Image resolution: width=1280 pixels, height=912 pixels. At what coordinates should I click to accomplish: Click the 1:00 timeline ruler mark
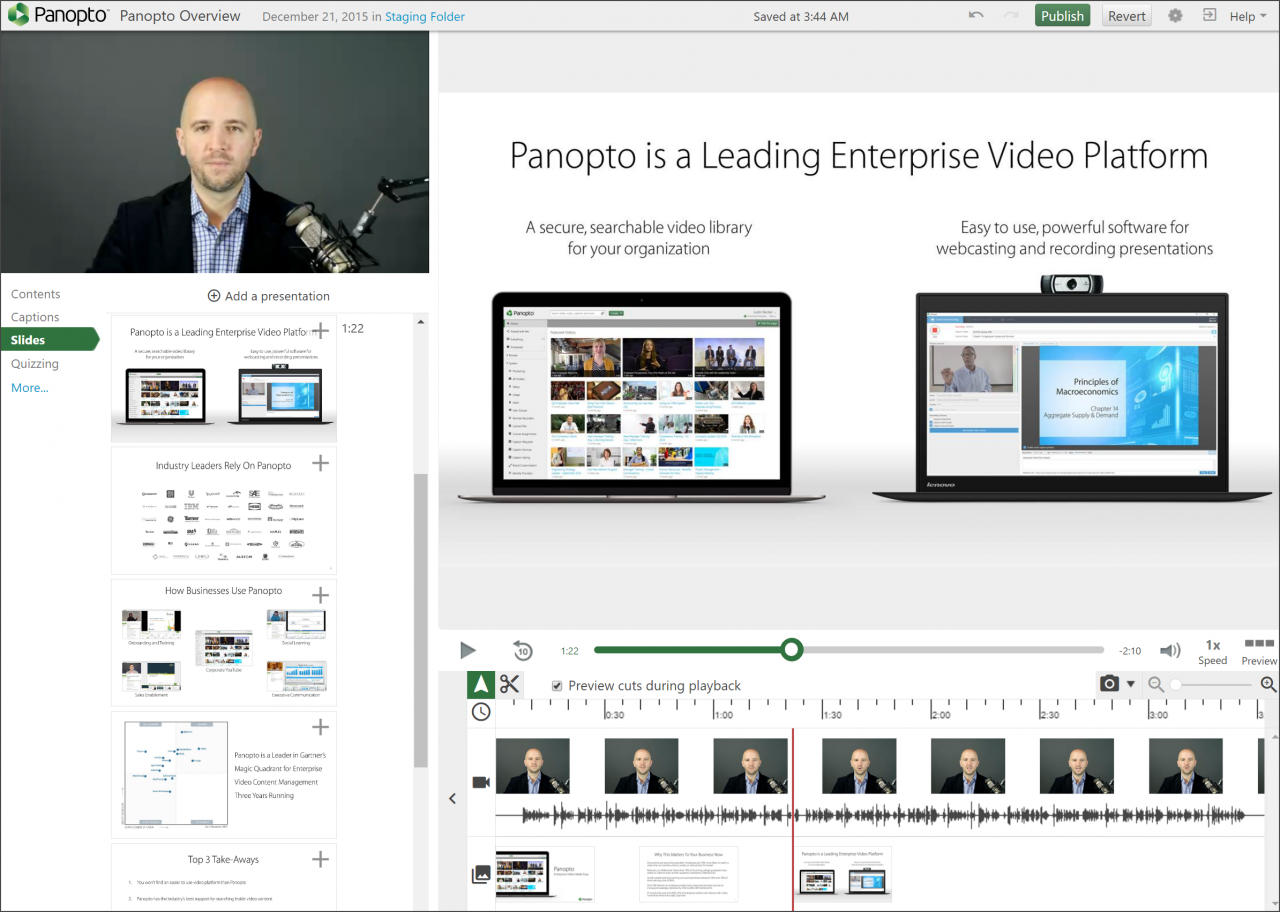[x=722, y=714]
